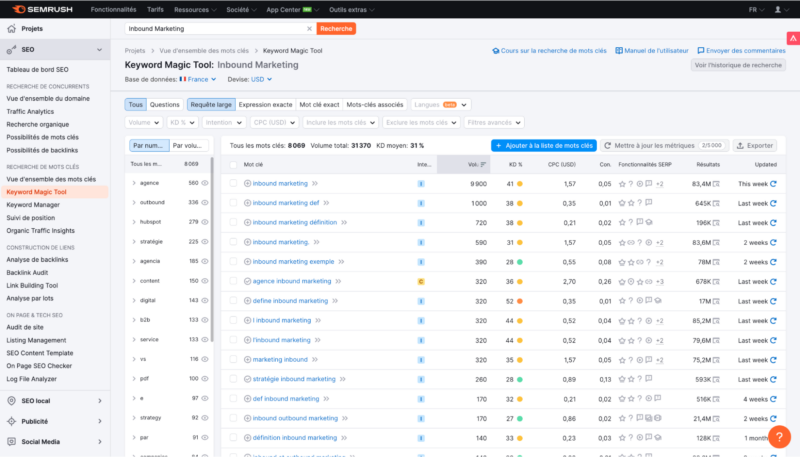Refresh metrics for inbound marketing row

(773, 184)
